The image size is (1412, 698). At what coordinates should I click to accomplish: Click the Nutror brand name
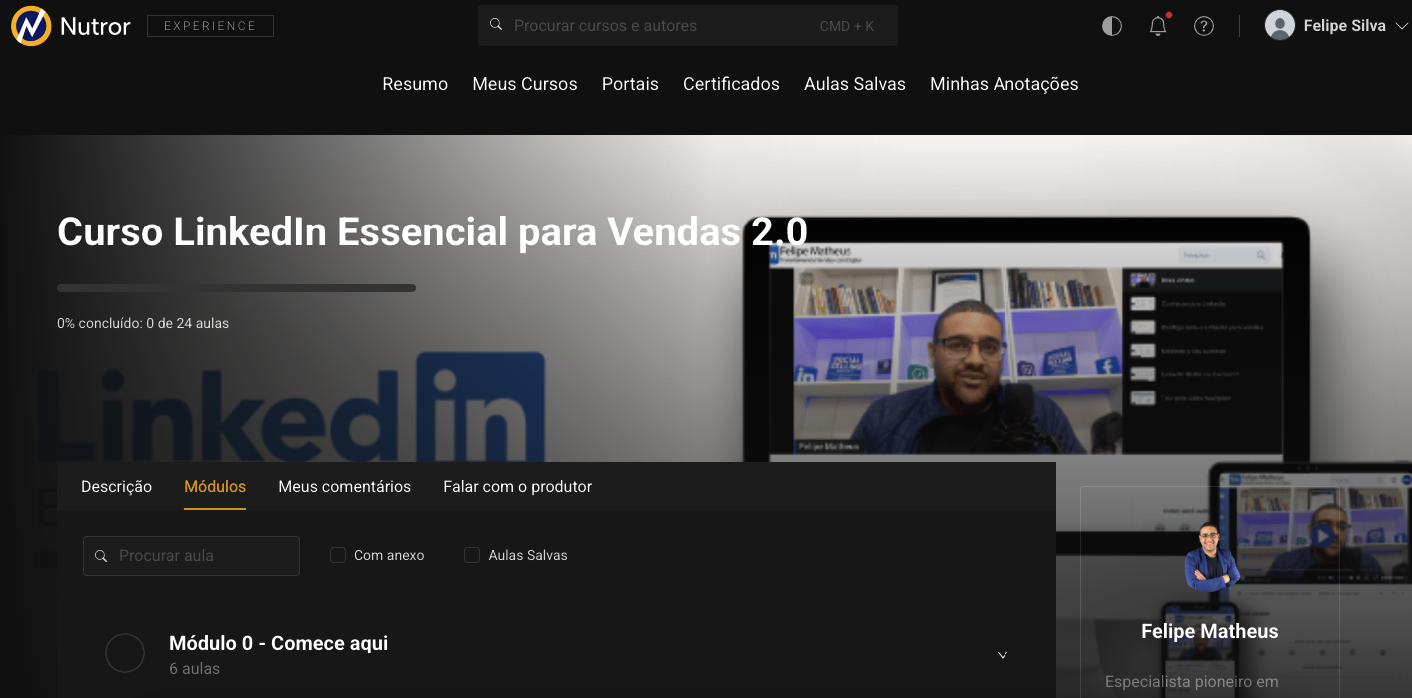tap(95, 27)
